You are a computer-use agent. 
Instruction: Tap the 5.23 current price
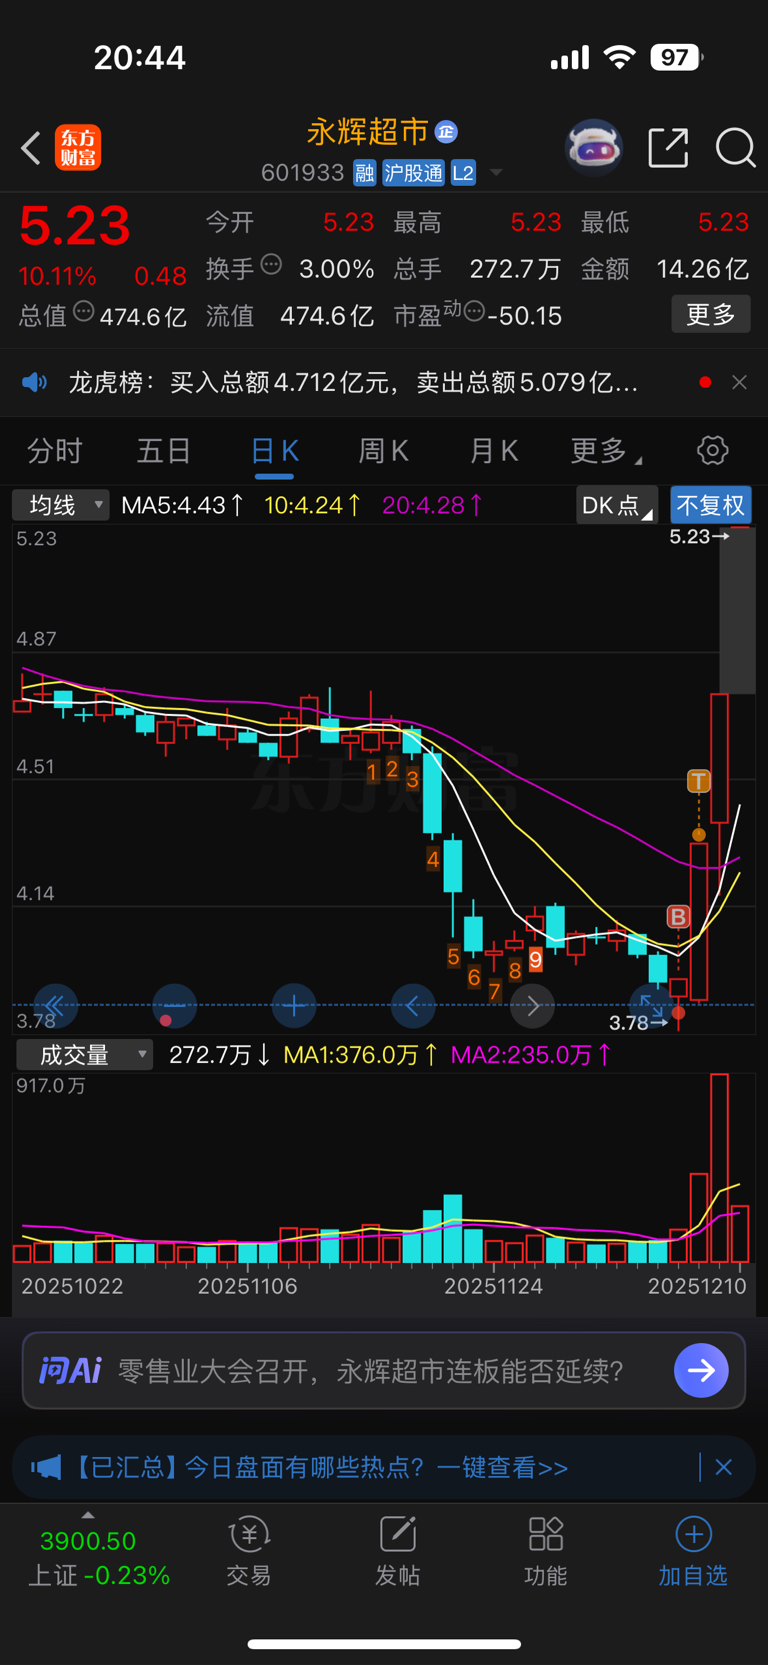(x=75, y=225)
